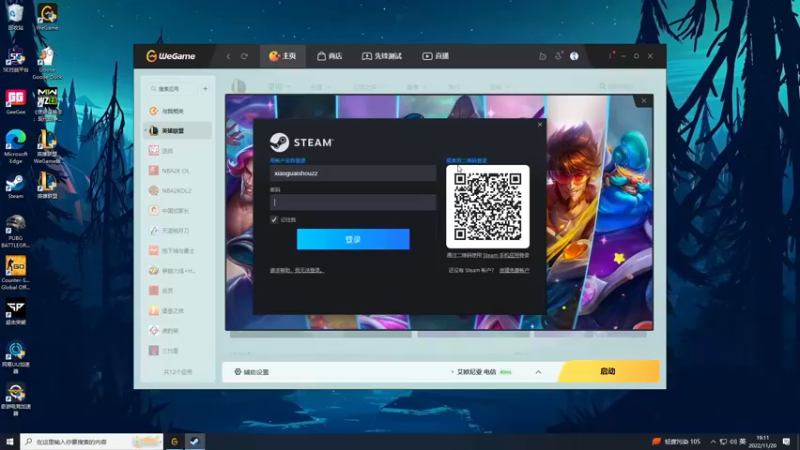
Task: Click the yellow 启动 launch button
Action: point(608,371)
